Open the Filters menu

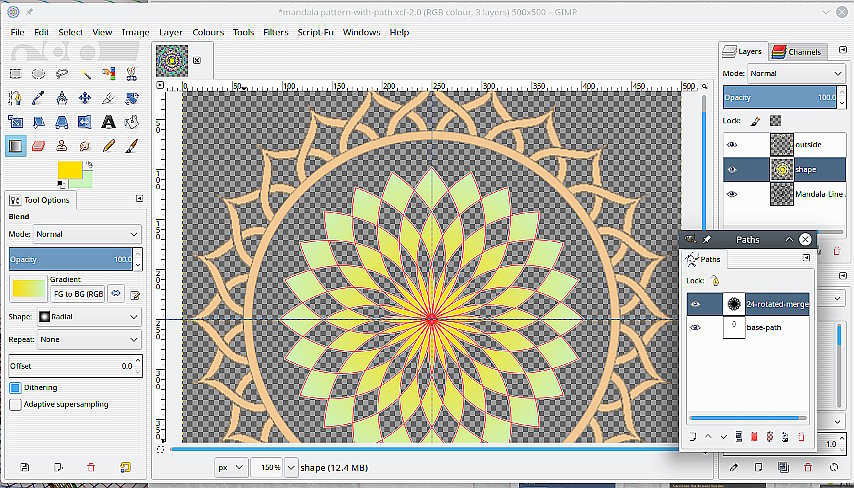[x=275, y=32]
